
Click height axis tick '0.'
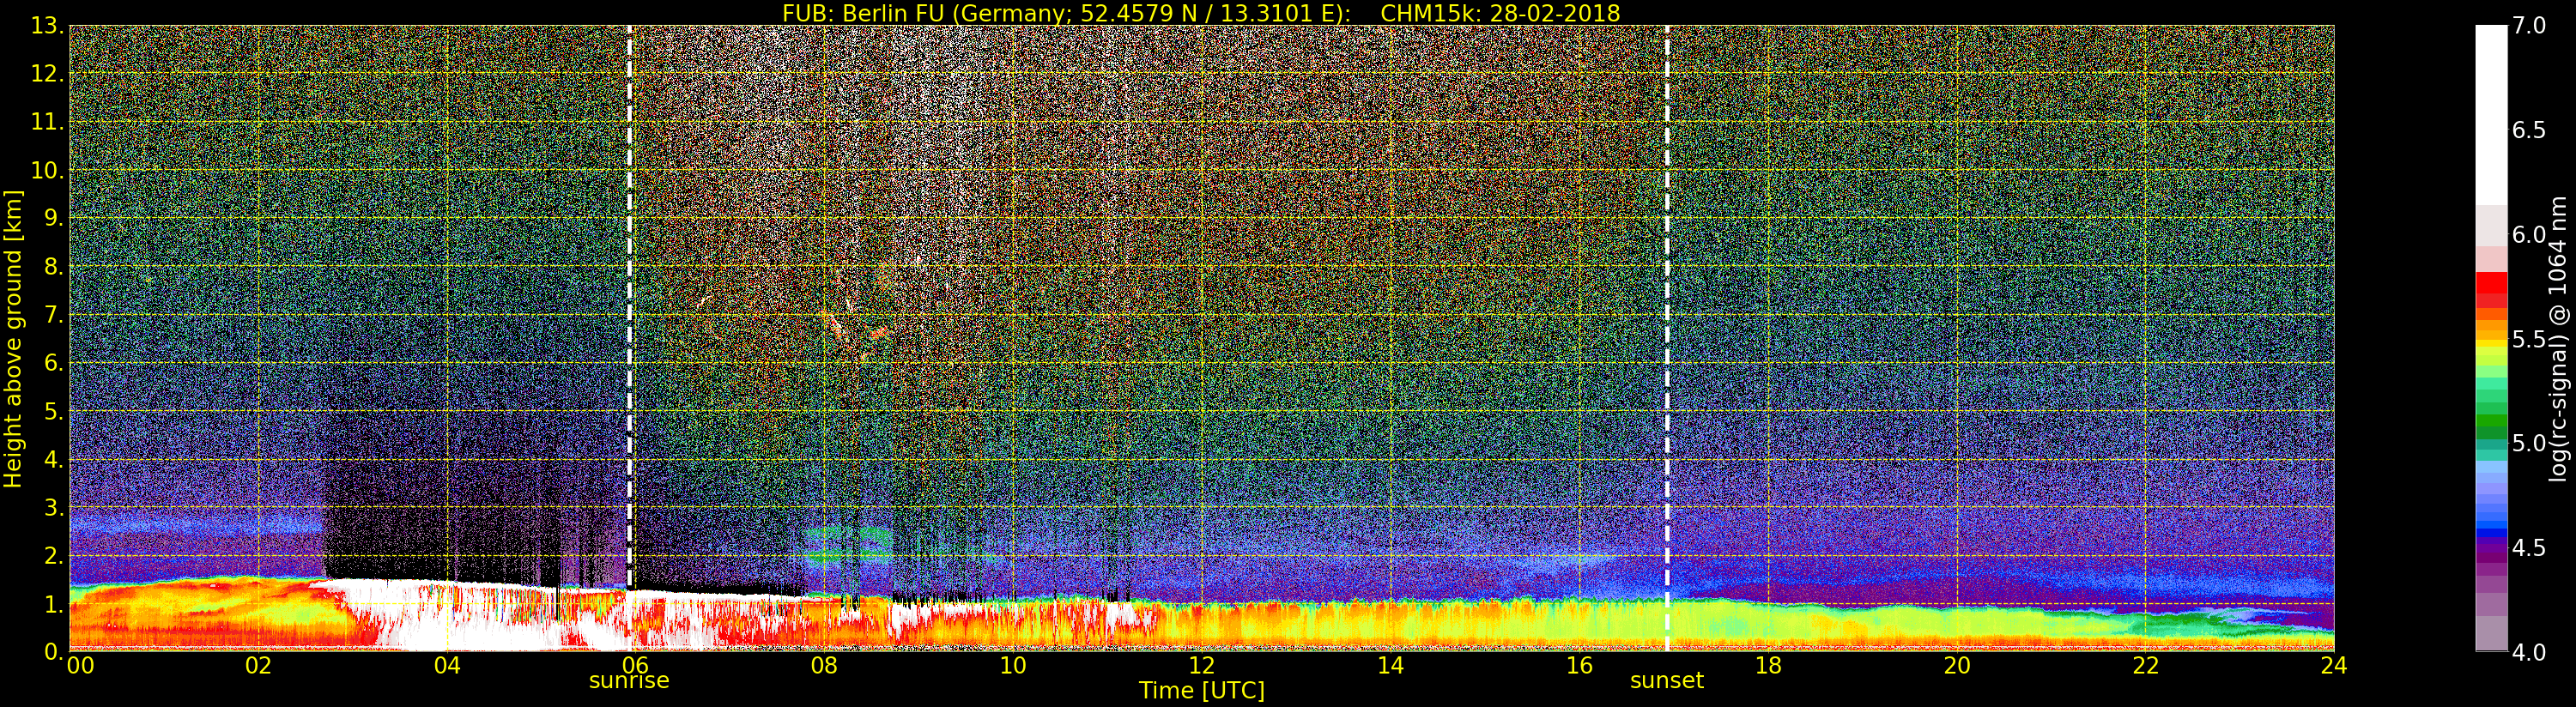coord(53,651)
